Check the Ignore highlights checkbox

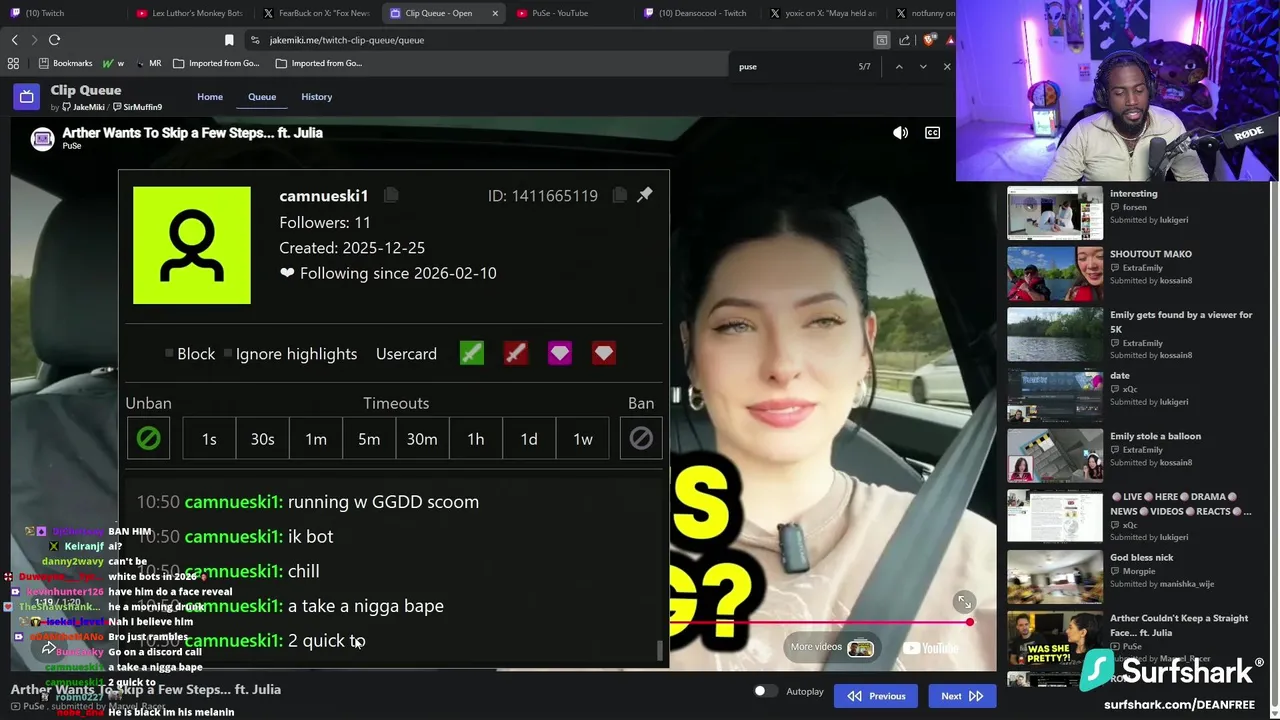(228, 354)
